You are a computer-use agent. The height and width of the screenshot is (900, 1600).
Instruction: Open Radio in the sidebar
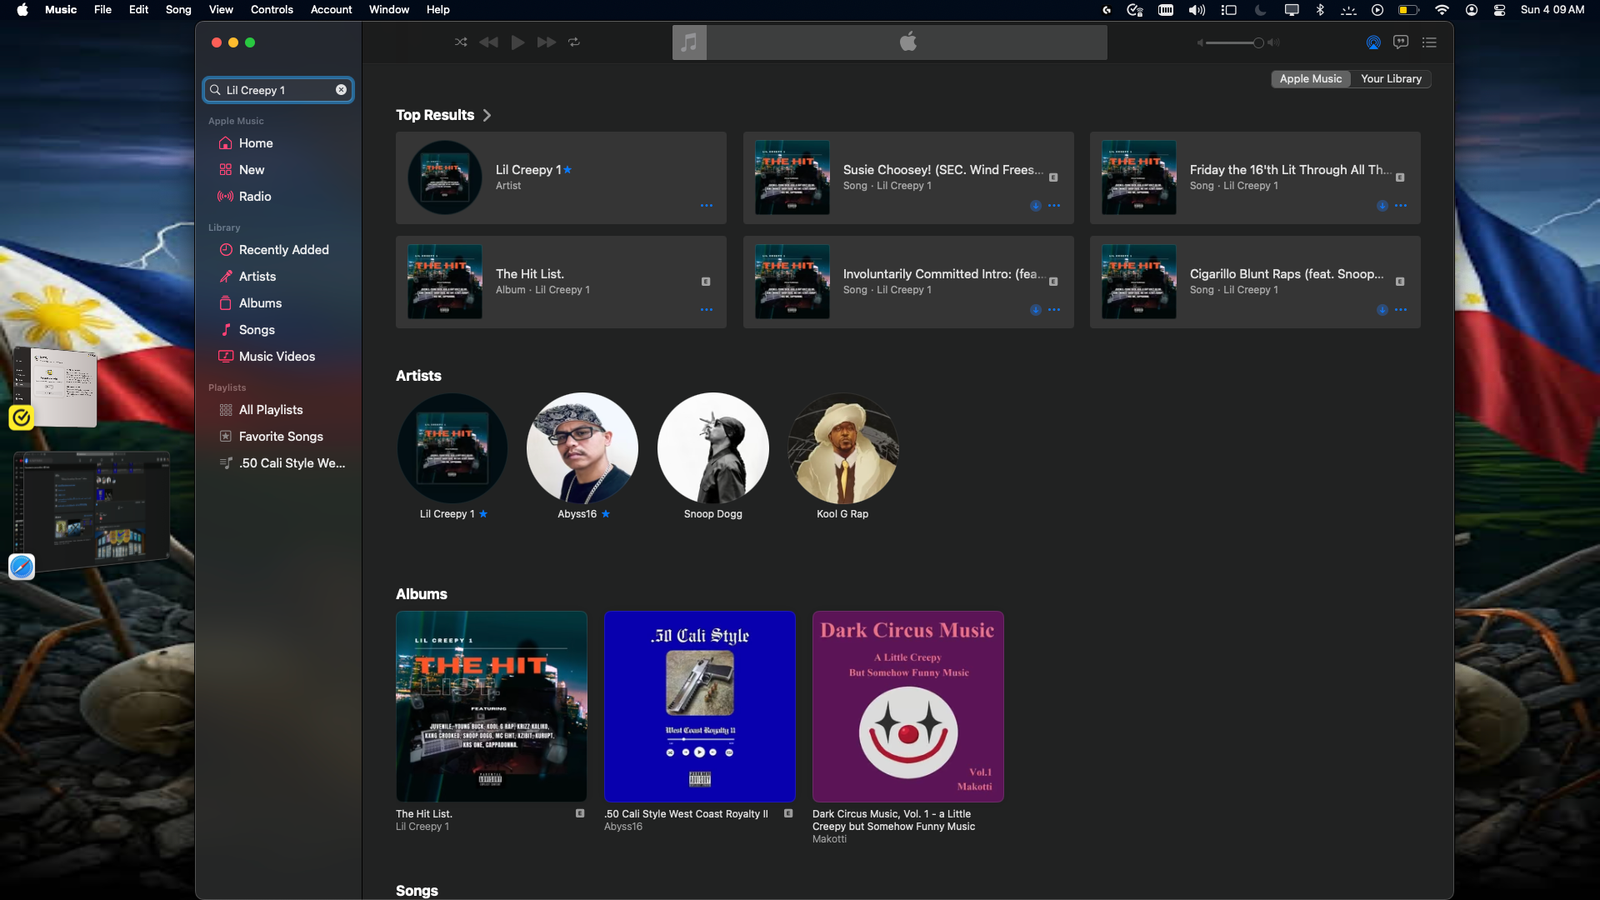pyautogui.click(x=255, y=197)
